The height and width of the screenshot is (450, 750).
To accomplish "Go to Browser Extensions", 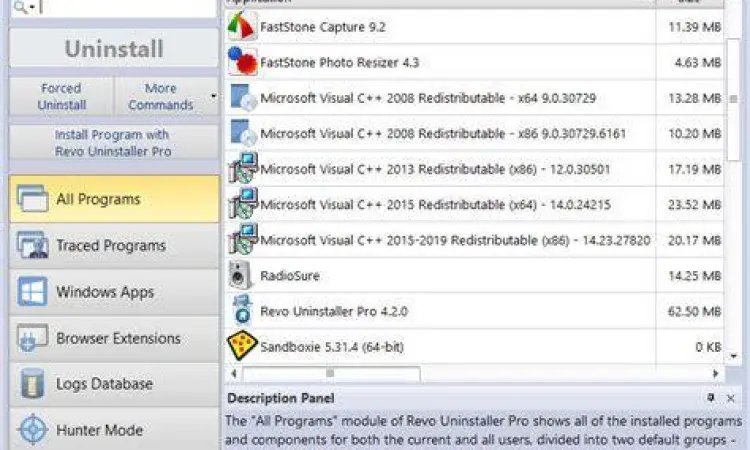I will click(114, 338).
